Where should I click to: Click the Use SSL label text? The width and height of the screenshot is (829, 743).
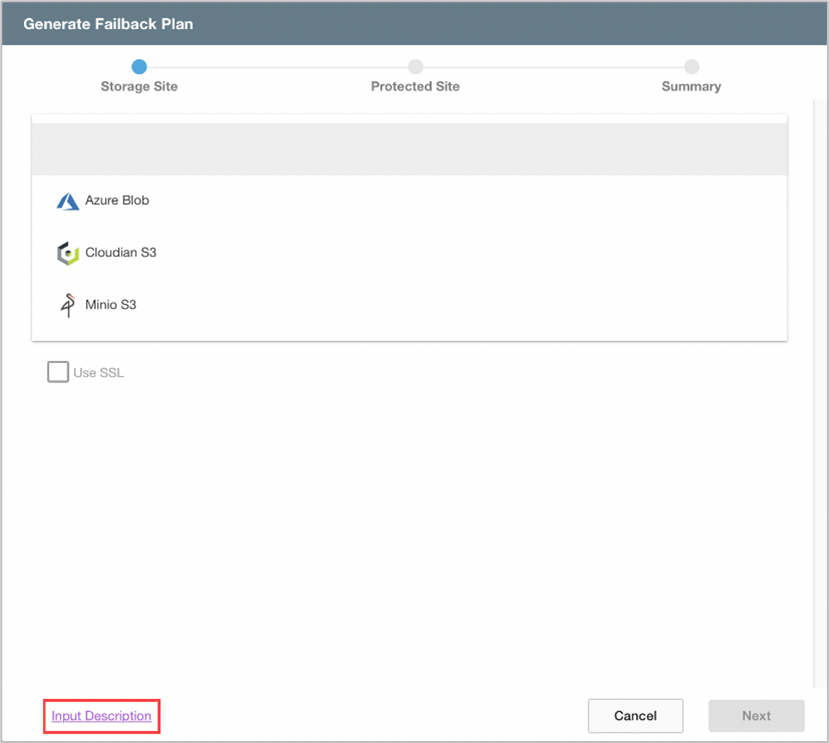pyautogui.click(x=99, y=373)
